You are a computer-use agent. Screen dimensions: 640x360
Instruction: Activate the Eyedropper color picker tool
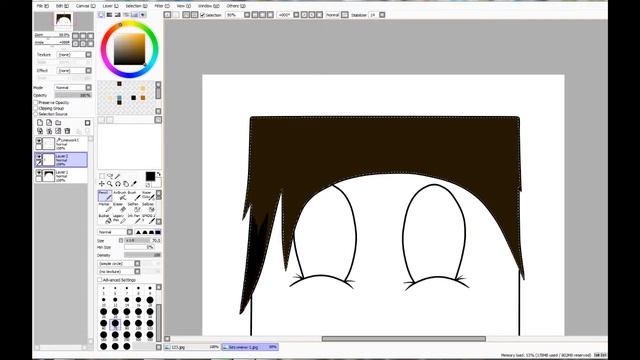[x=133, y=184]
